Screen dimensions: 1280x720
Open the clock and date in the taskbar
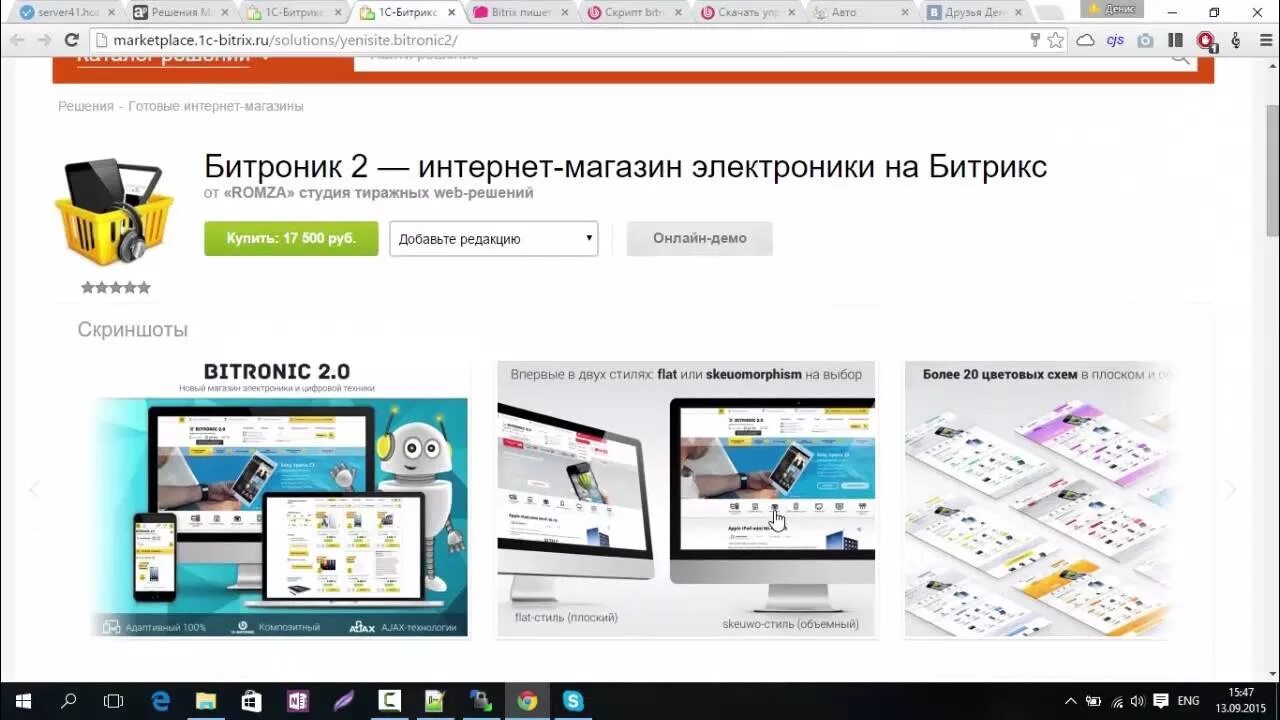pos(1241,700)
